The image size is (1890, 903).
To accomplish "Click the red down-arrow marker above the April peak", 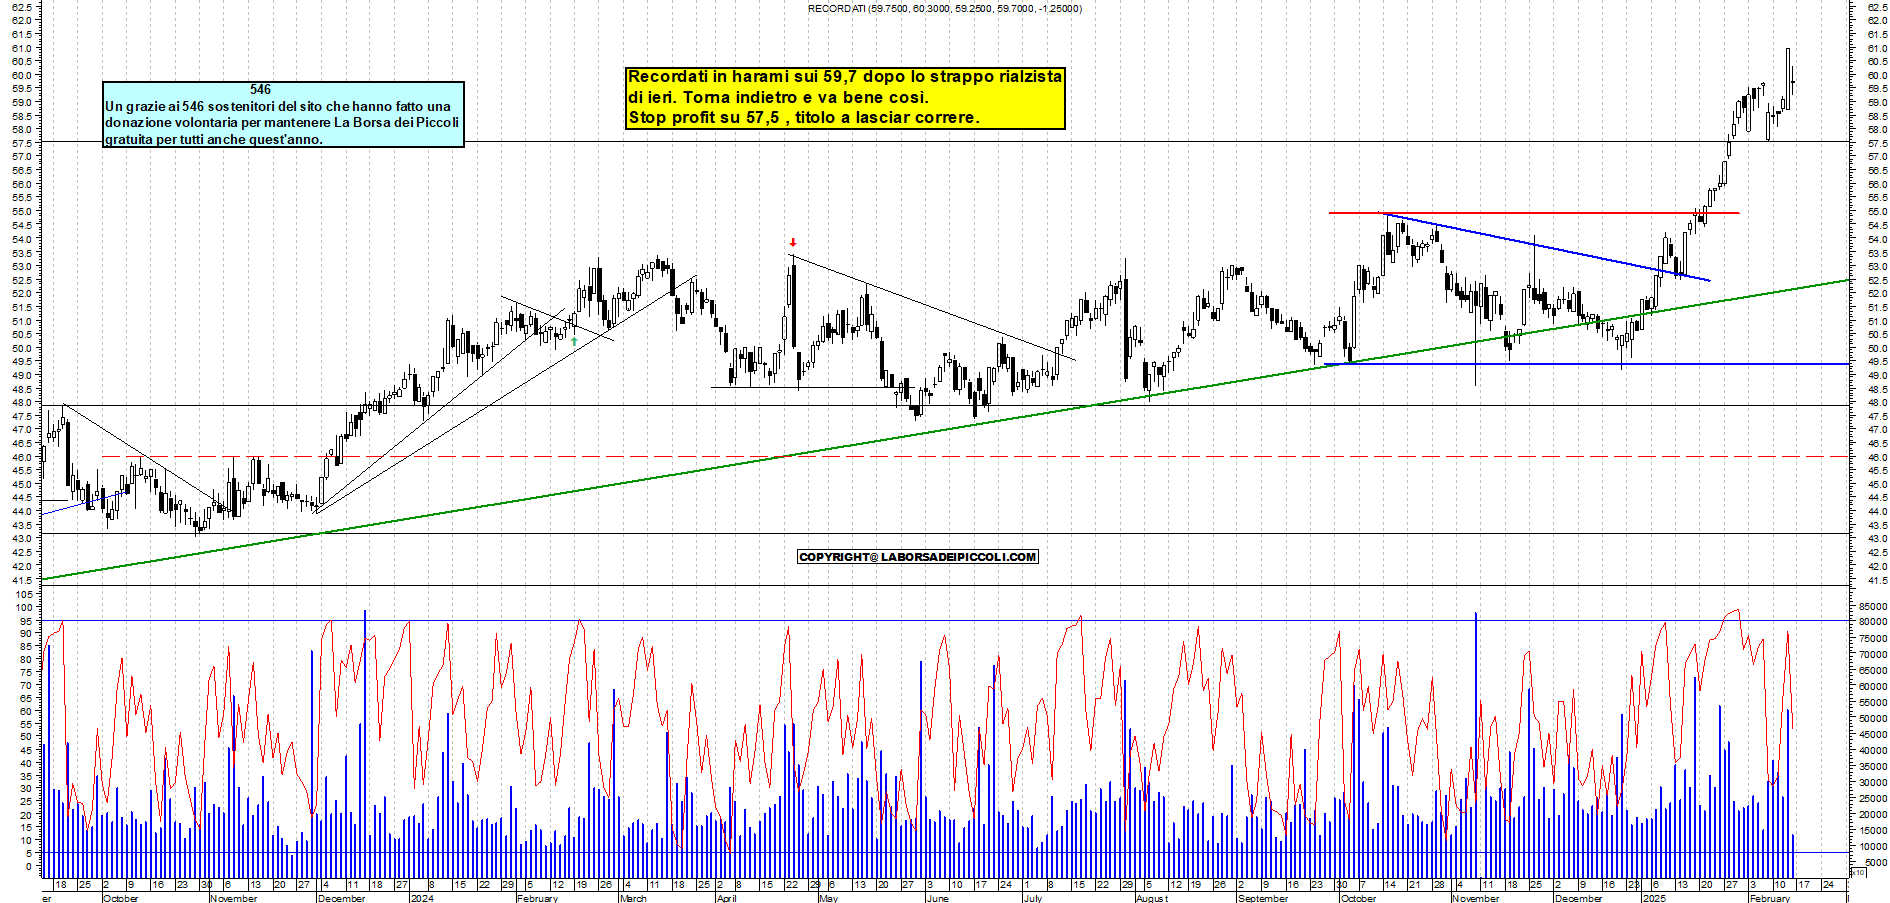I will (x=793, y=243).
